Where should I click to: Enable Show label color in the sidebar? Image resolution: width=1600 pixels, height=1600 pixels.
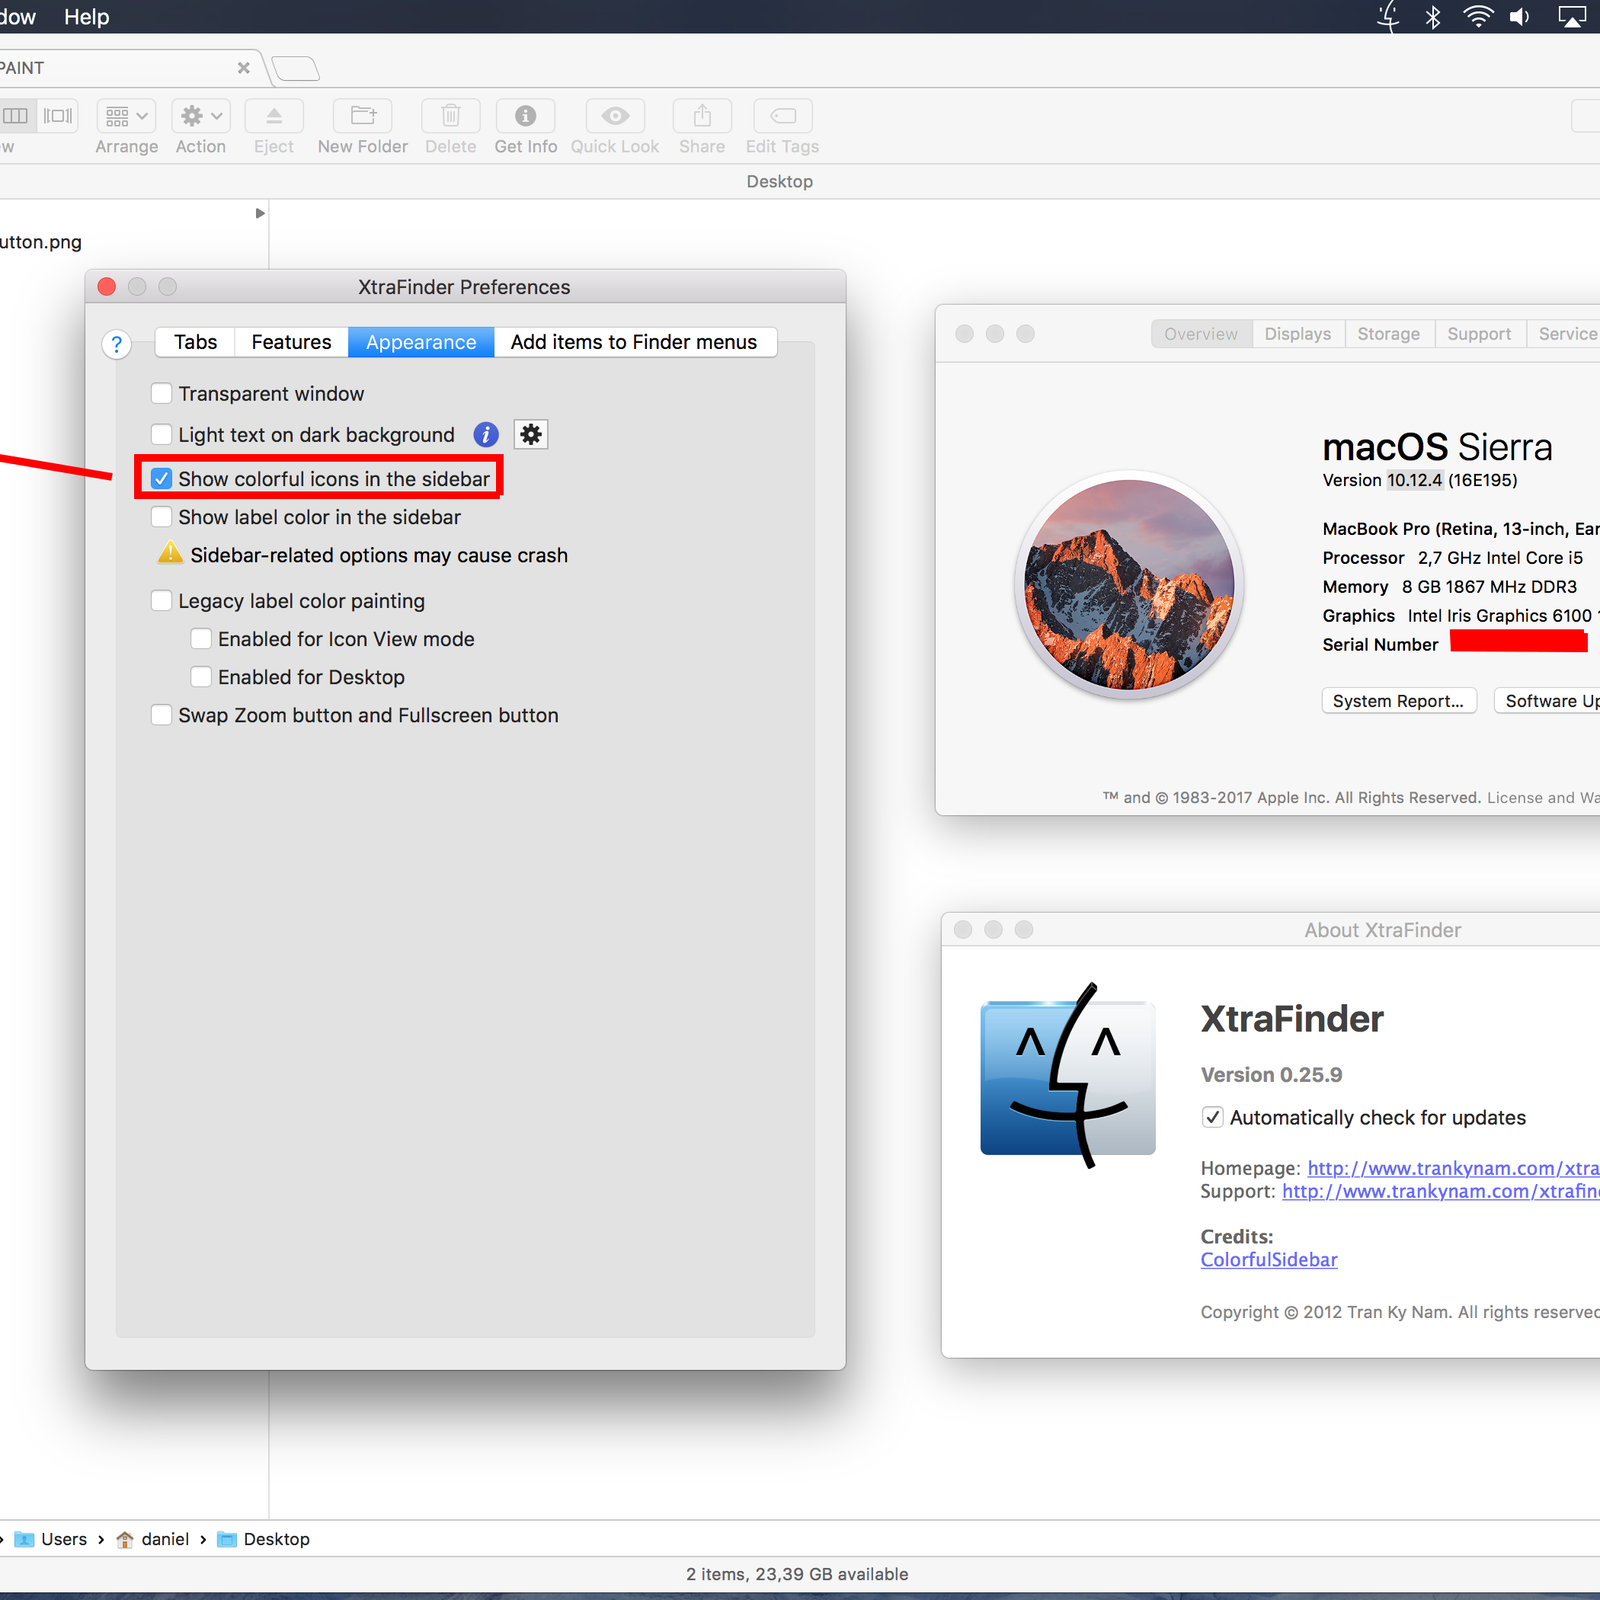pyautogui.click(x=161, y=517)
